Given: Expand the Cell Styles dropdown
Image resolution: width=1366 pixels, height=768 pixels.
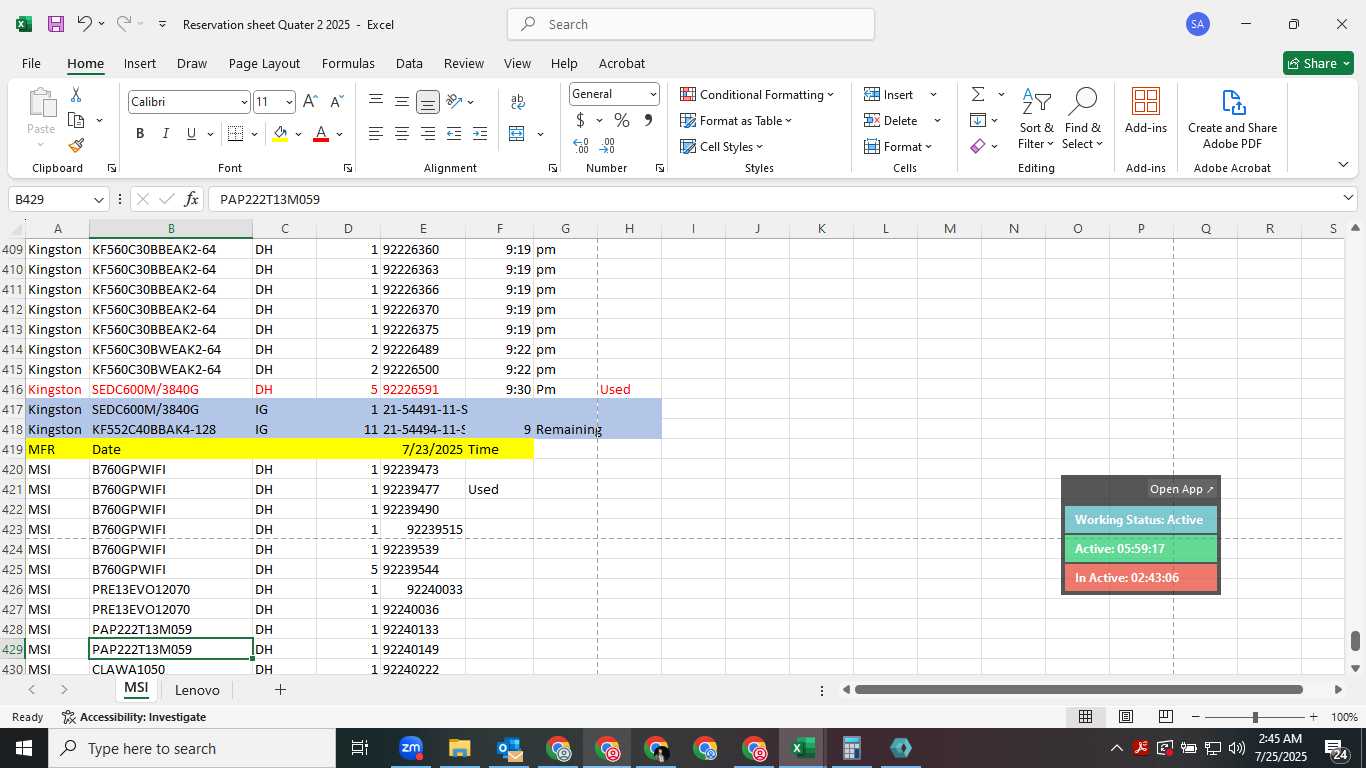Looking at the screenshot, I should point(721,146).
